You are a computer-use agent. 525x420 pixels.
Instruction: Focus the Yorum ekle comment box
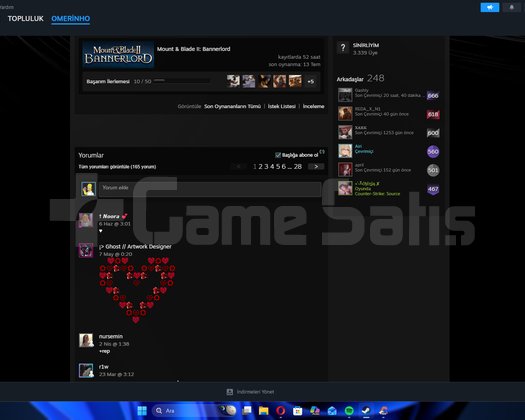(210, 189)
